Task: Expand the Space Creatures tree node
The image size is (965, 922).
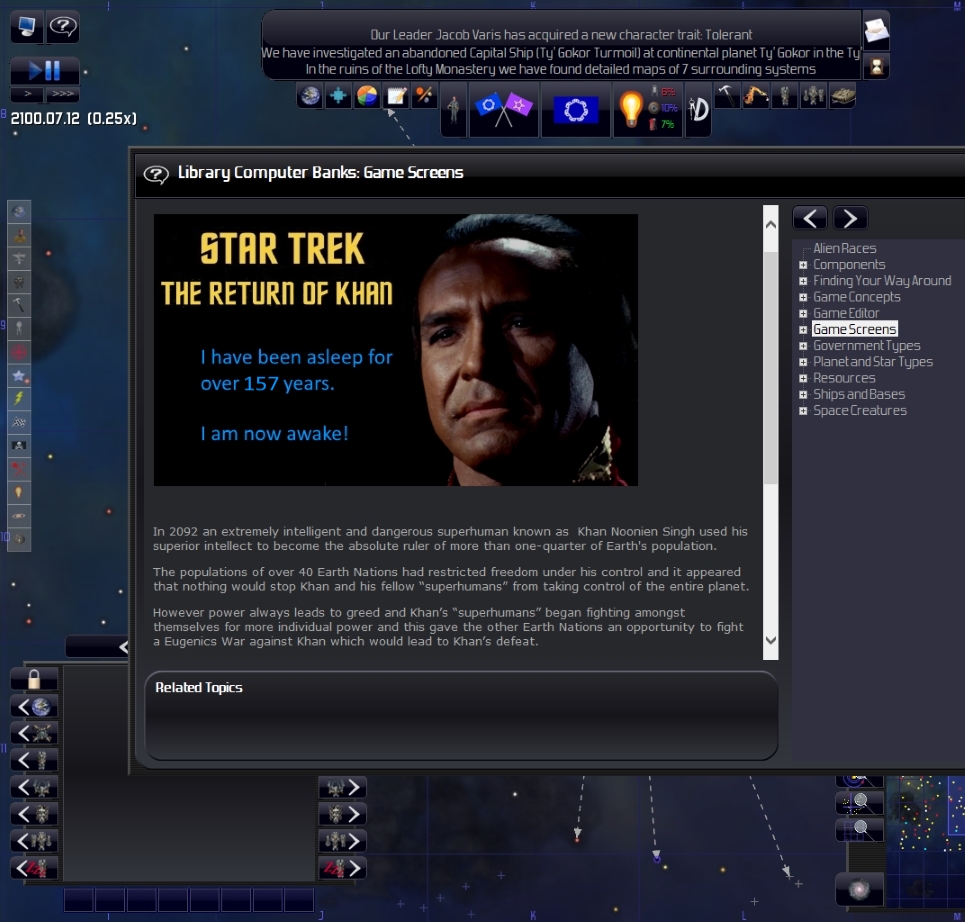Action: tap(803, 411)
